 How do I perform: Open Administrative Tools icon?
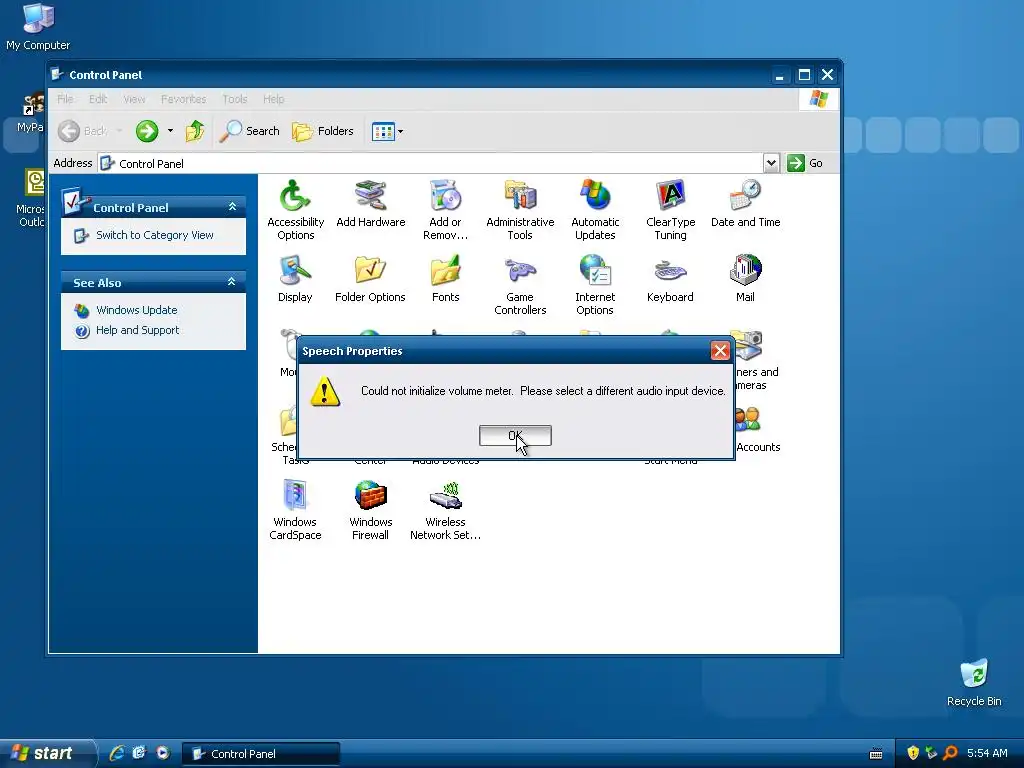click(x=520, y=210)
